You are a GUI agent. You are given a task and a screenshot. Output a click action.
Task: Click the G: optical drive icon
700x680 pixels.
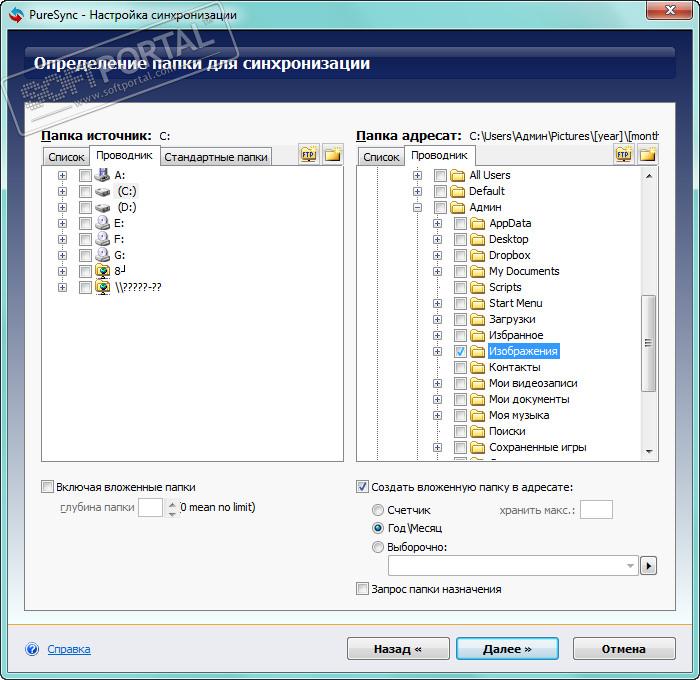pos(102,255)
